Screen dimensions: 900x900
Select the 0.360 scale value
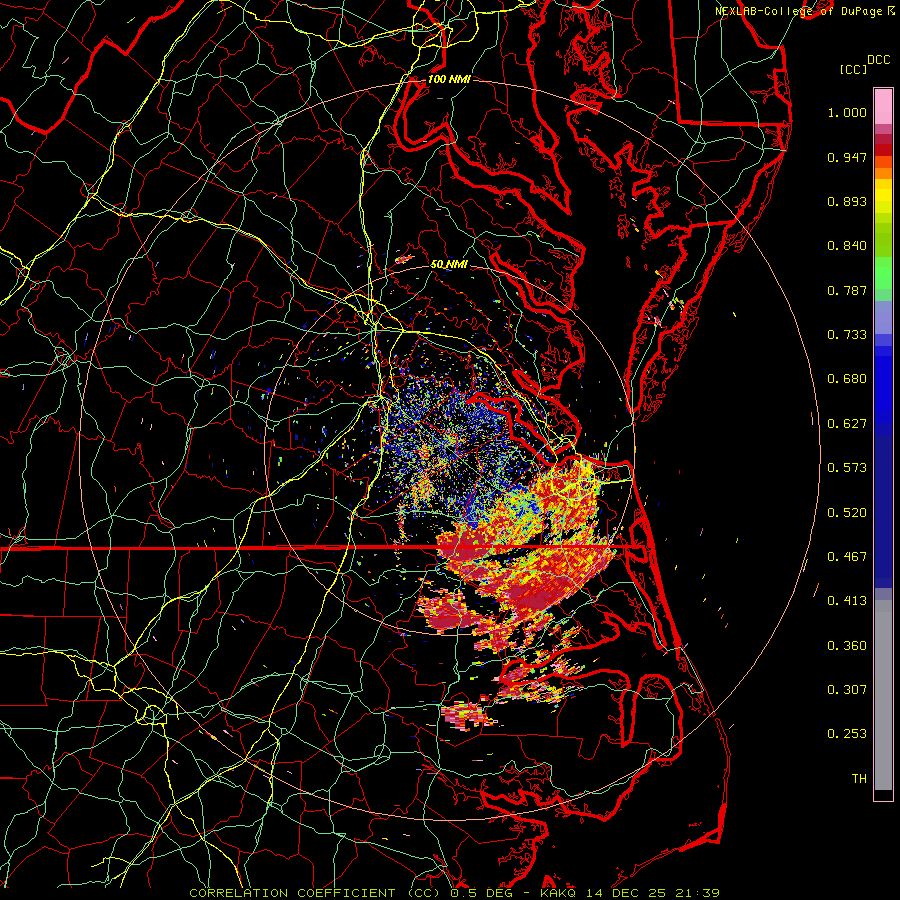(x=847, y=646)
